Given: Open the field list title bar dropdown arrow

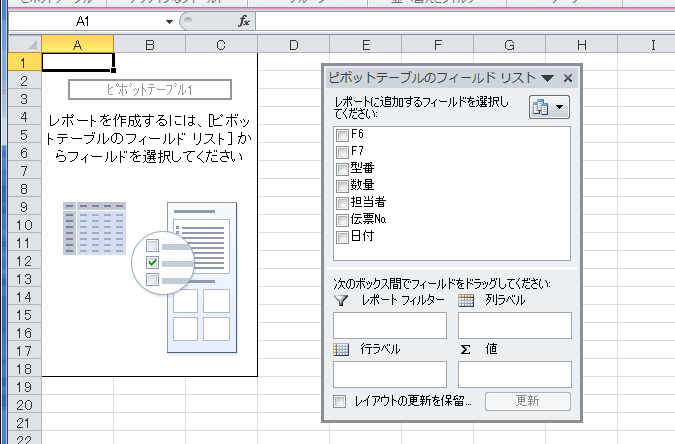Looking at the screenshot, I should [x=547, y=78].
